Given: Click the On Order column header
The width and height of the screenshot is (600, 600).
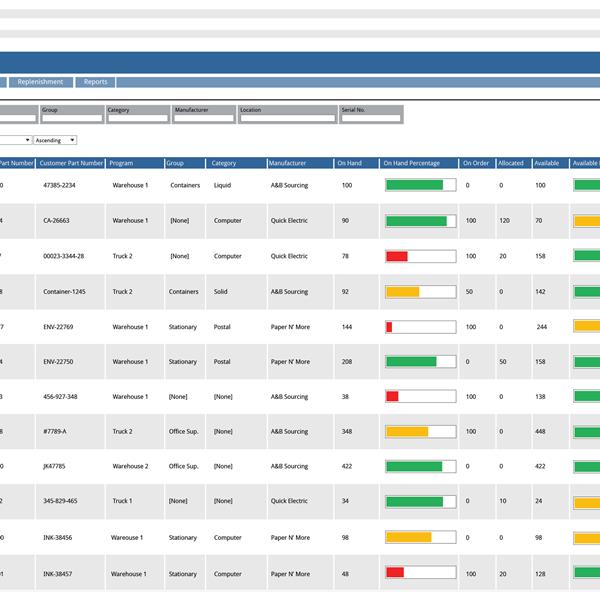Looking at the screenshot, I should 477,163.
